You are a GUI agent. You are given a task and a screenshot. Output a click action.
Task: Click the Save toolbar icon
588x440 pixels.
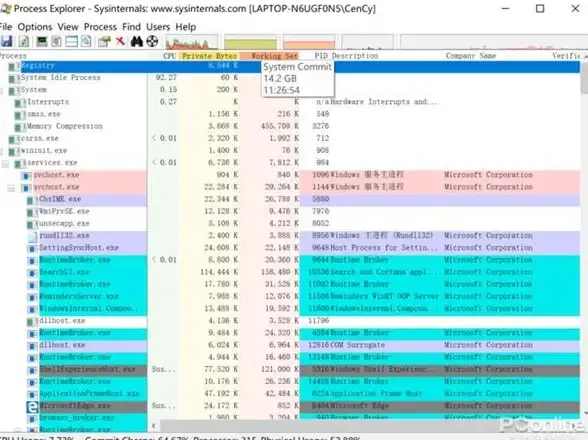pyautogui.click(x=6, y=41)
